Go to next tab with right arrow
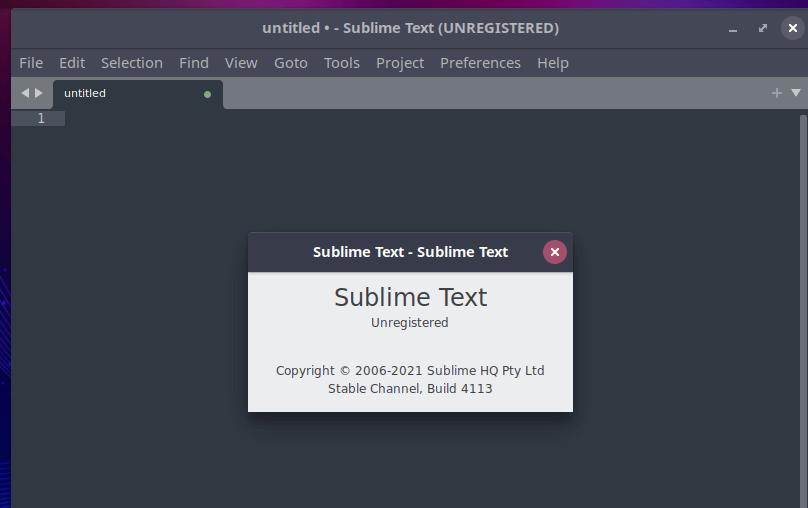Viewport: 808px width, 508px height. (39, 93)
